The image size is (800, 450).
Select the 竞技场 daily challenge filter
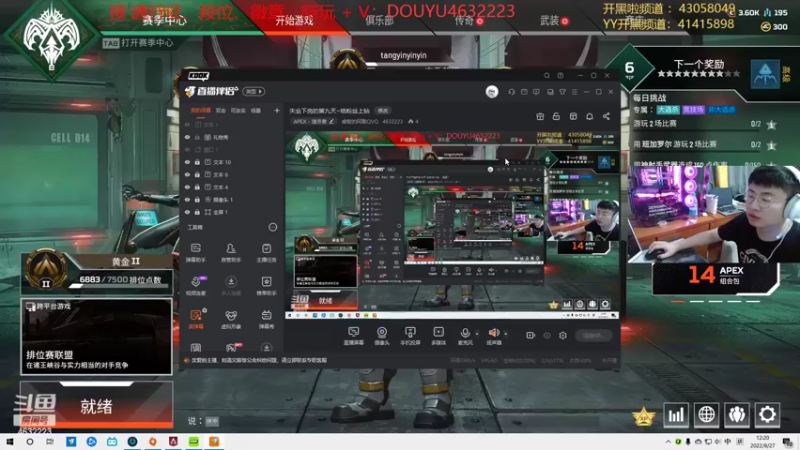(x=693, y=110)
